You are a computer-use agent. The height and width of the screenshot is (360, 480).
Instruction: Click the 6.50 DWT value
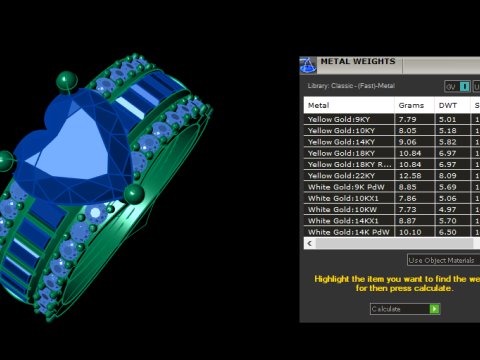(447, 232)
